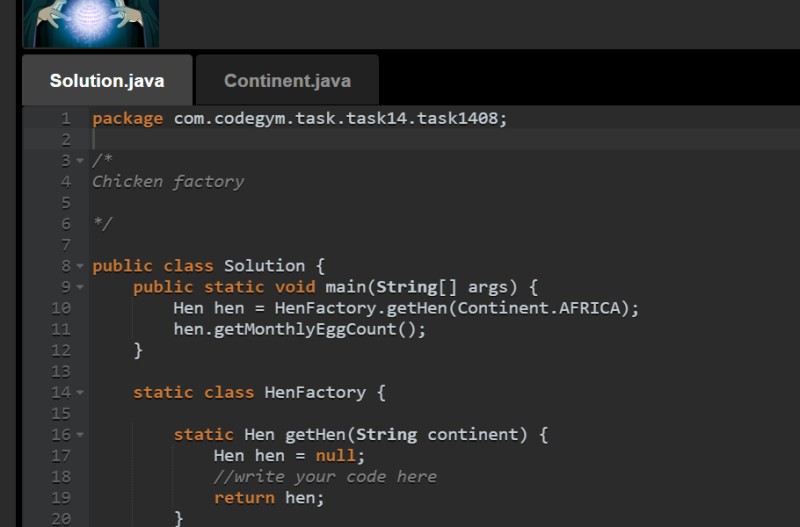The image size is (800, 527).
Task: Click the 'Chicken factory' comment text
Action: (168, 182)
